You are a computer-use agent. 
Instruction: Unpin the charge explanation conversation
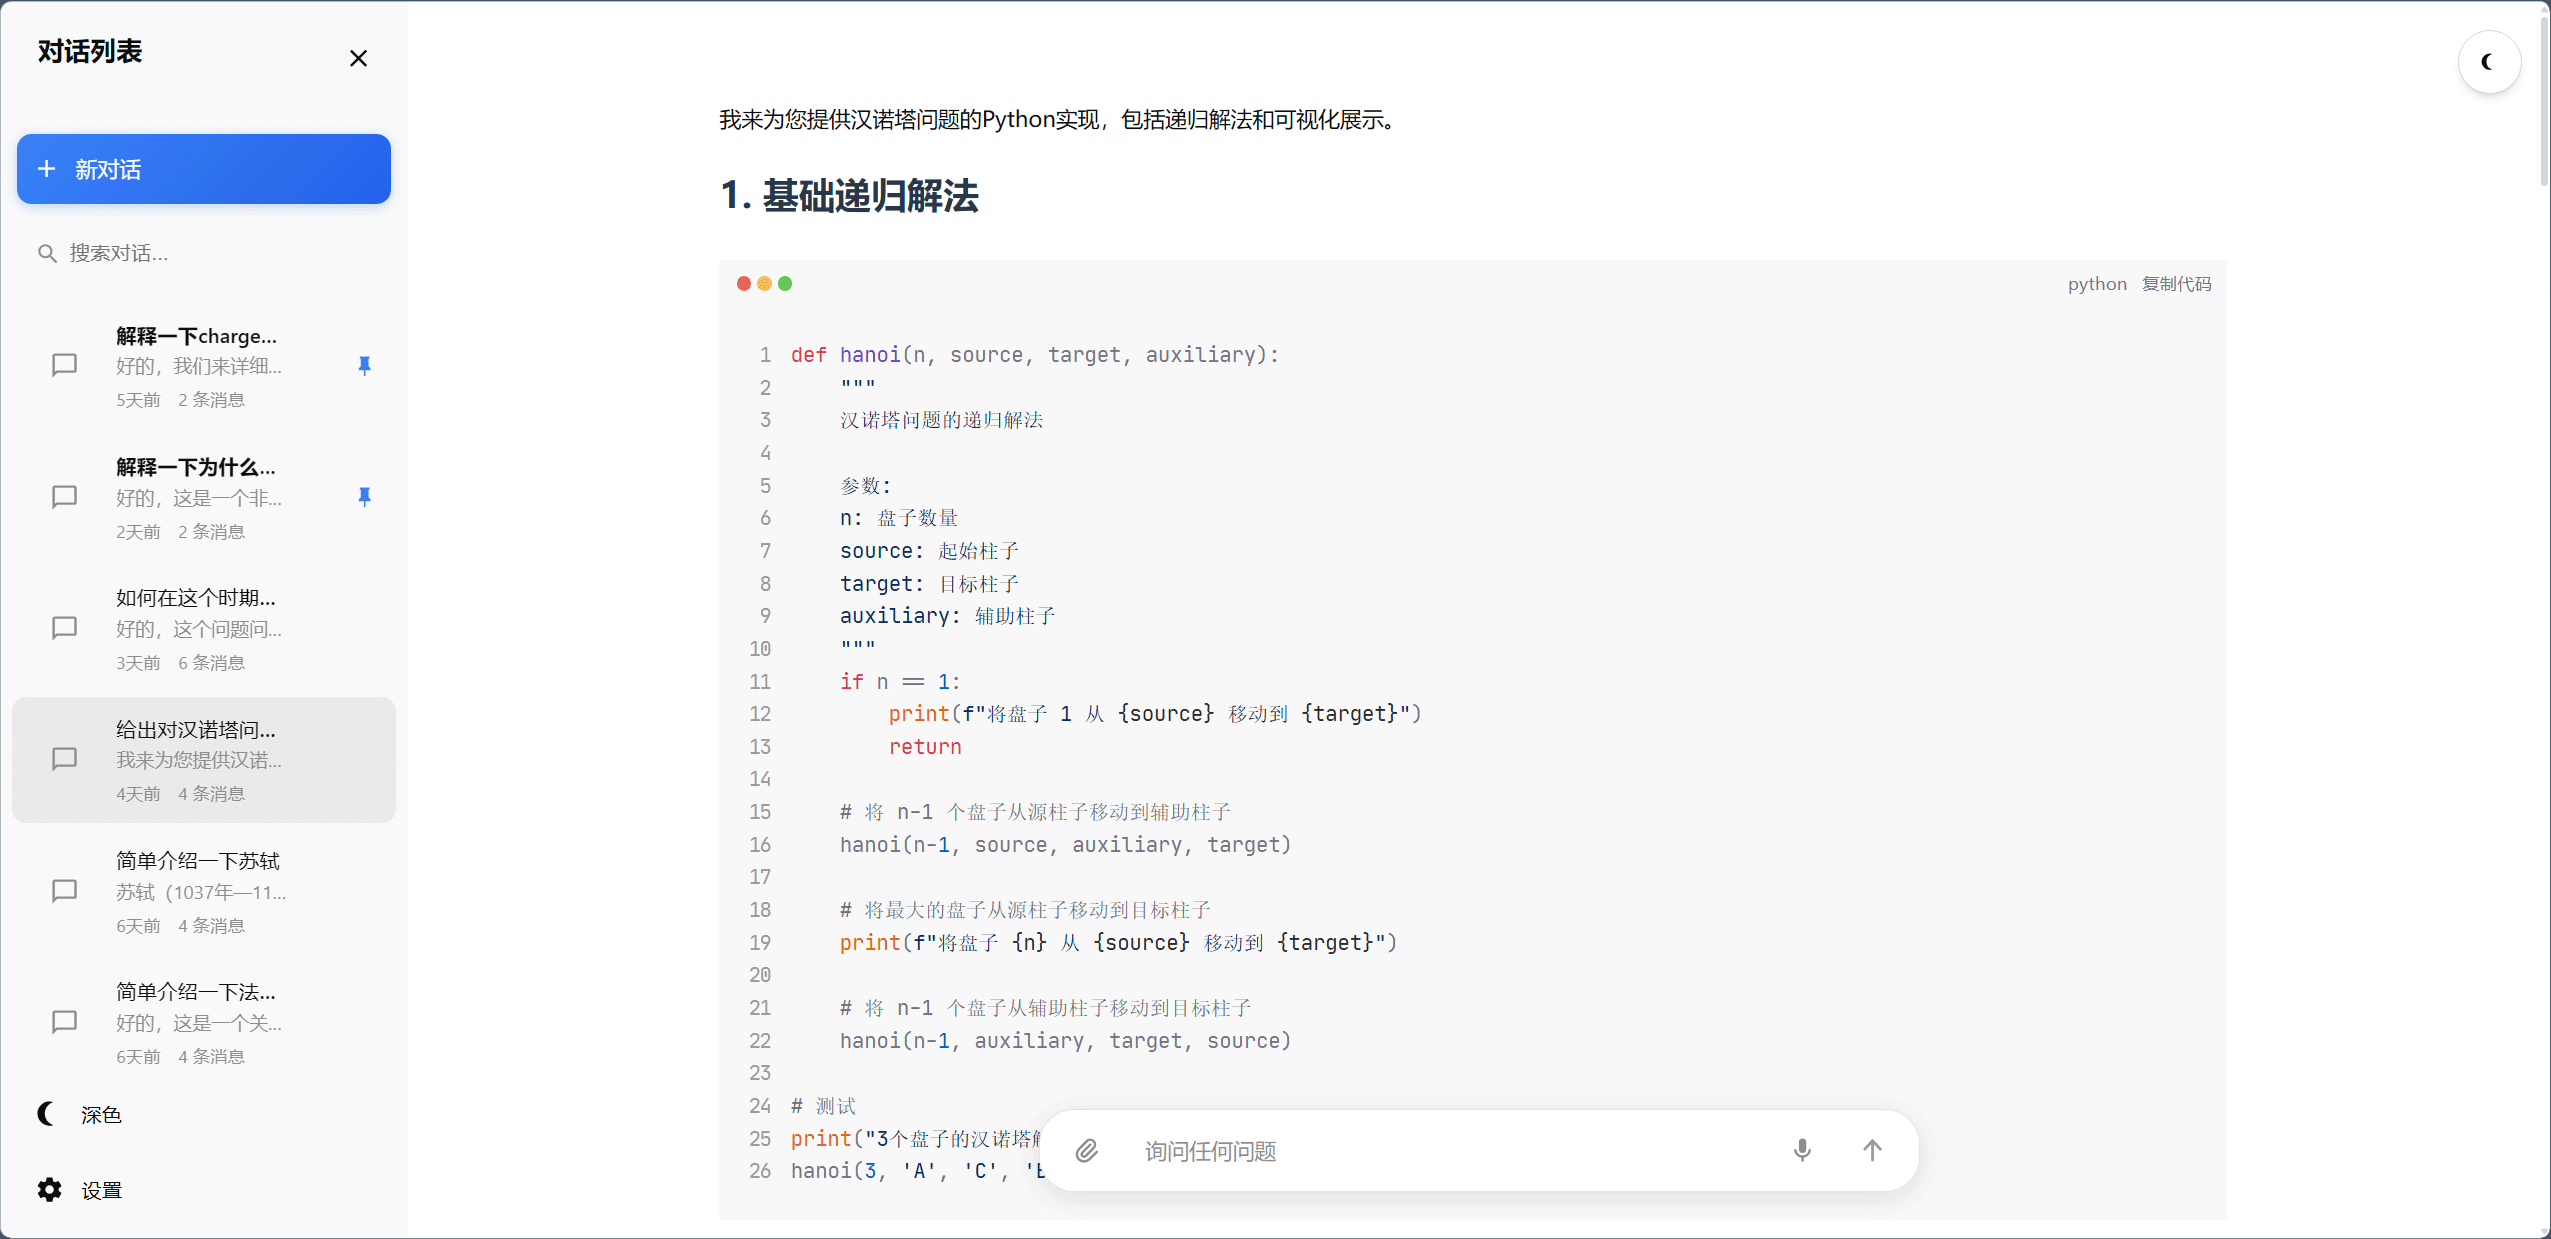364,366
